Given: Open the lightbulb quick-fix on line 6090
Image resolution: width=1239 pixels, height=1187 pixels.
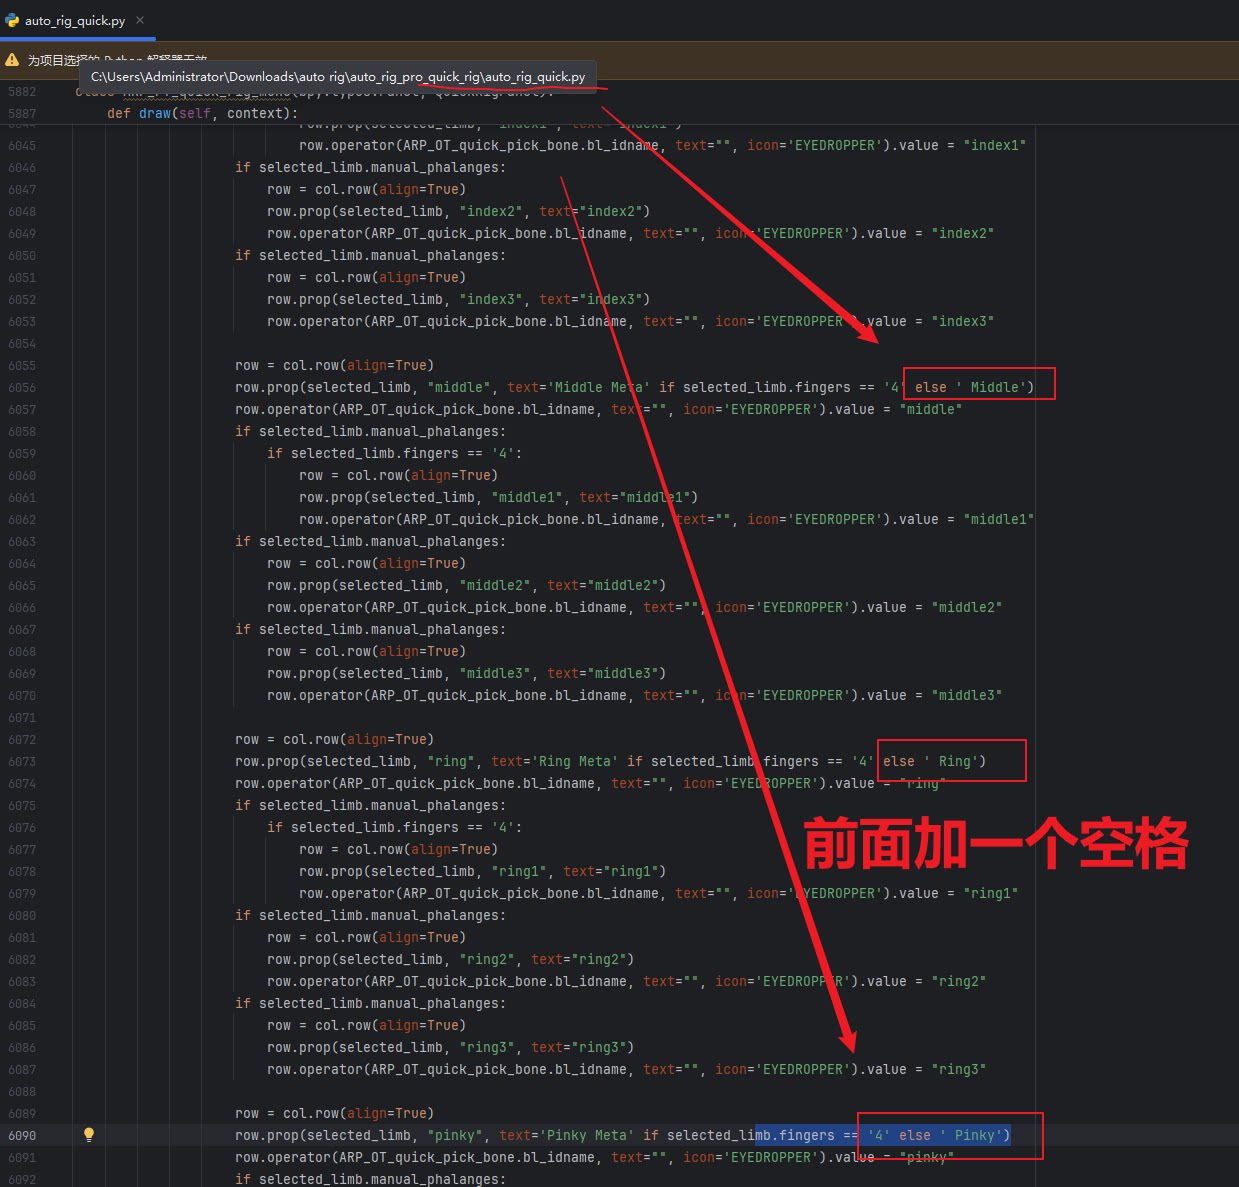Looking at the screenshot, I should point(88,1134).
